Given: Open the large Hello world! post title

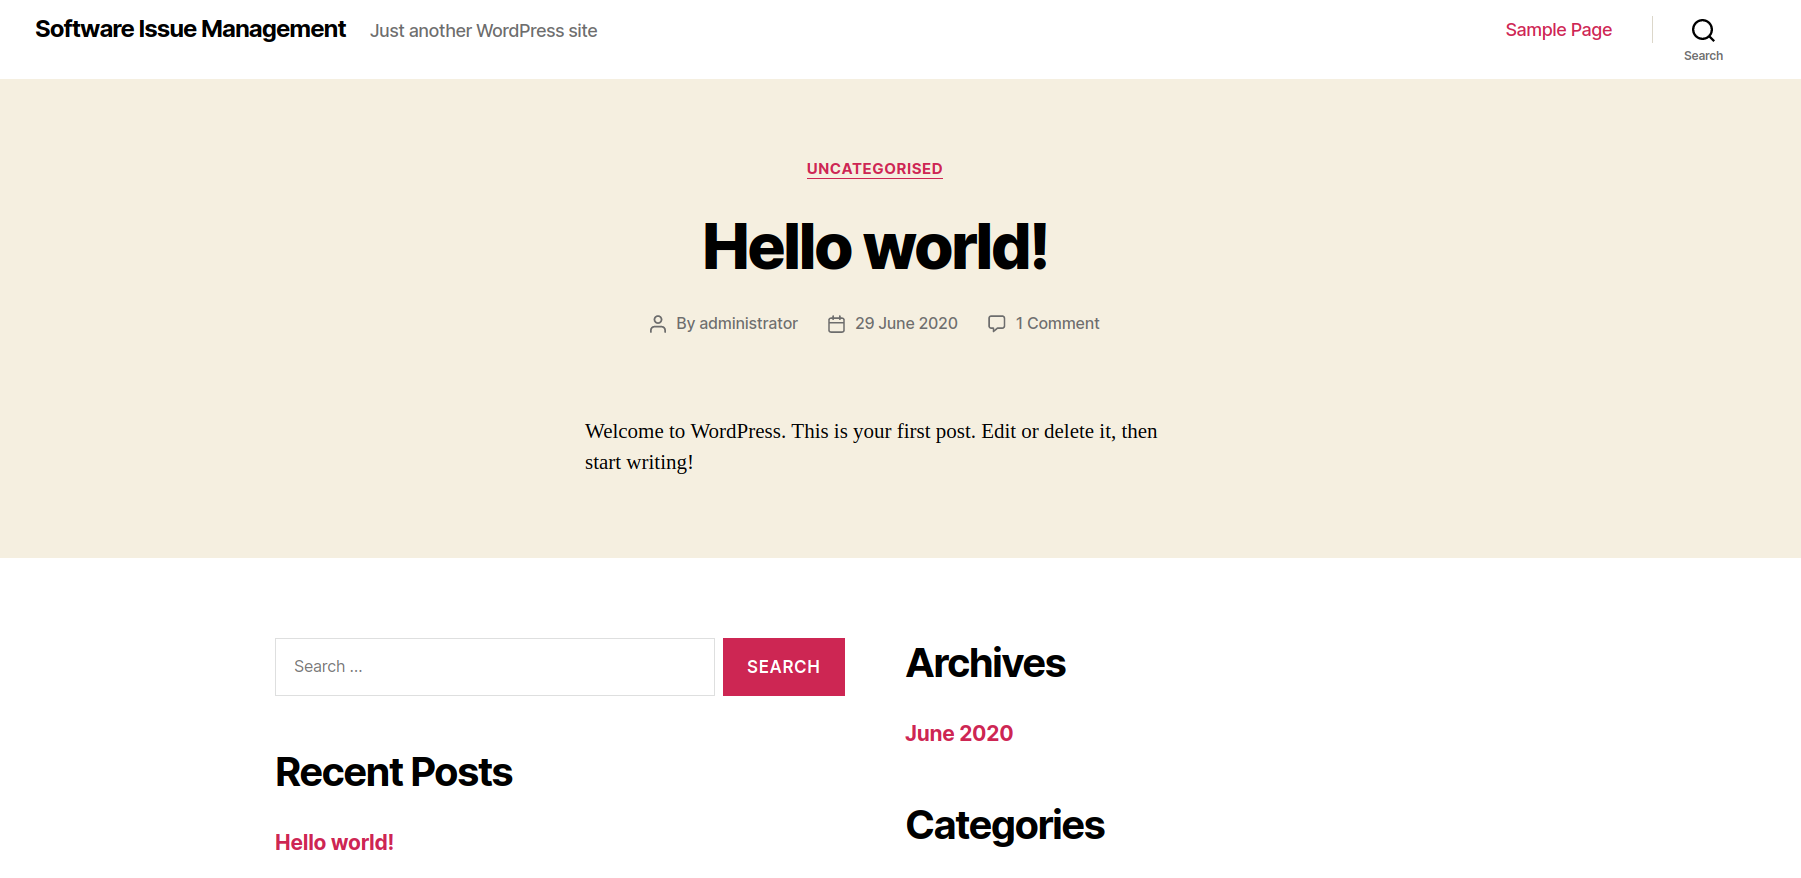Looking at the screenshot, I should tap(874, 247).
